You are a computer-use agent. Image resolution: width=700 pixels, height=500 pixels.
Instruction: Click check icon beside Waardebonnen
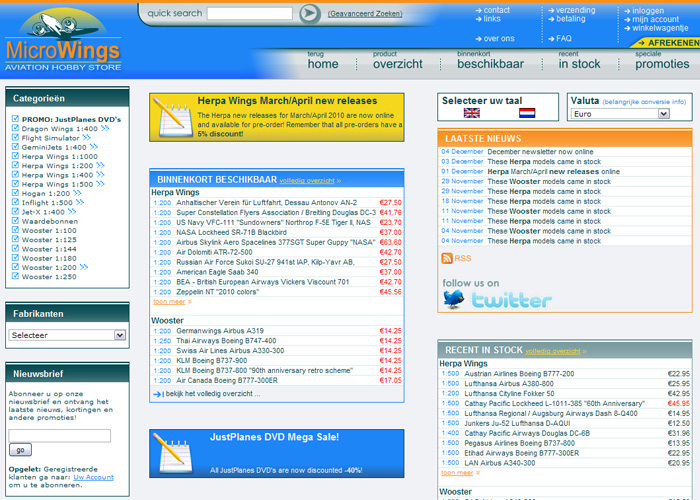point(15,221)
